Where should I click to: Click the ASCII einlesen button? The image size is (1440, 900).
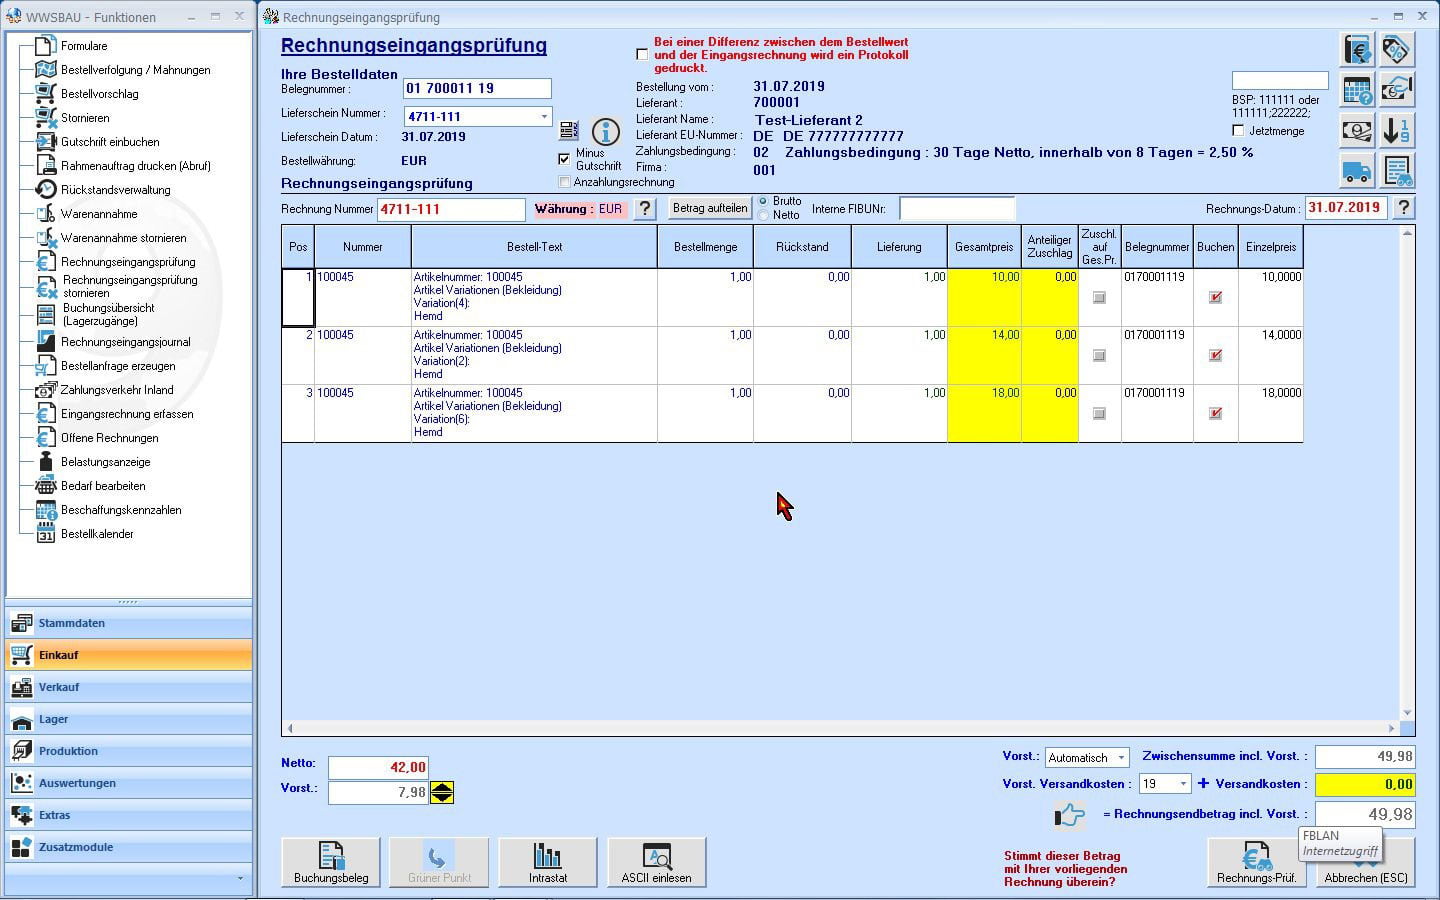pos(656,862)
